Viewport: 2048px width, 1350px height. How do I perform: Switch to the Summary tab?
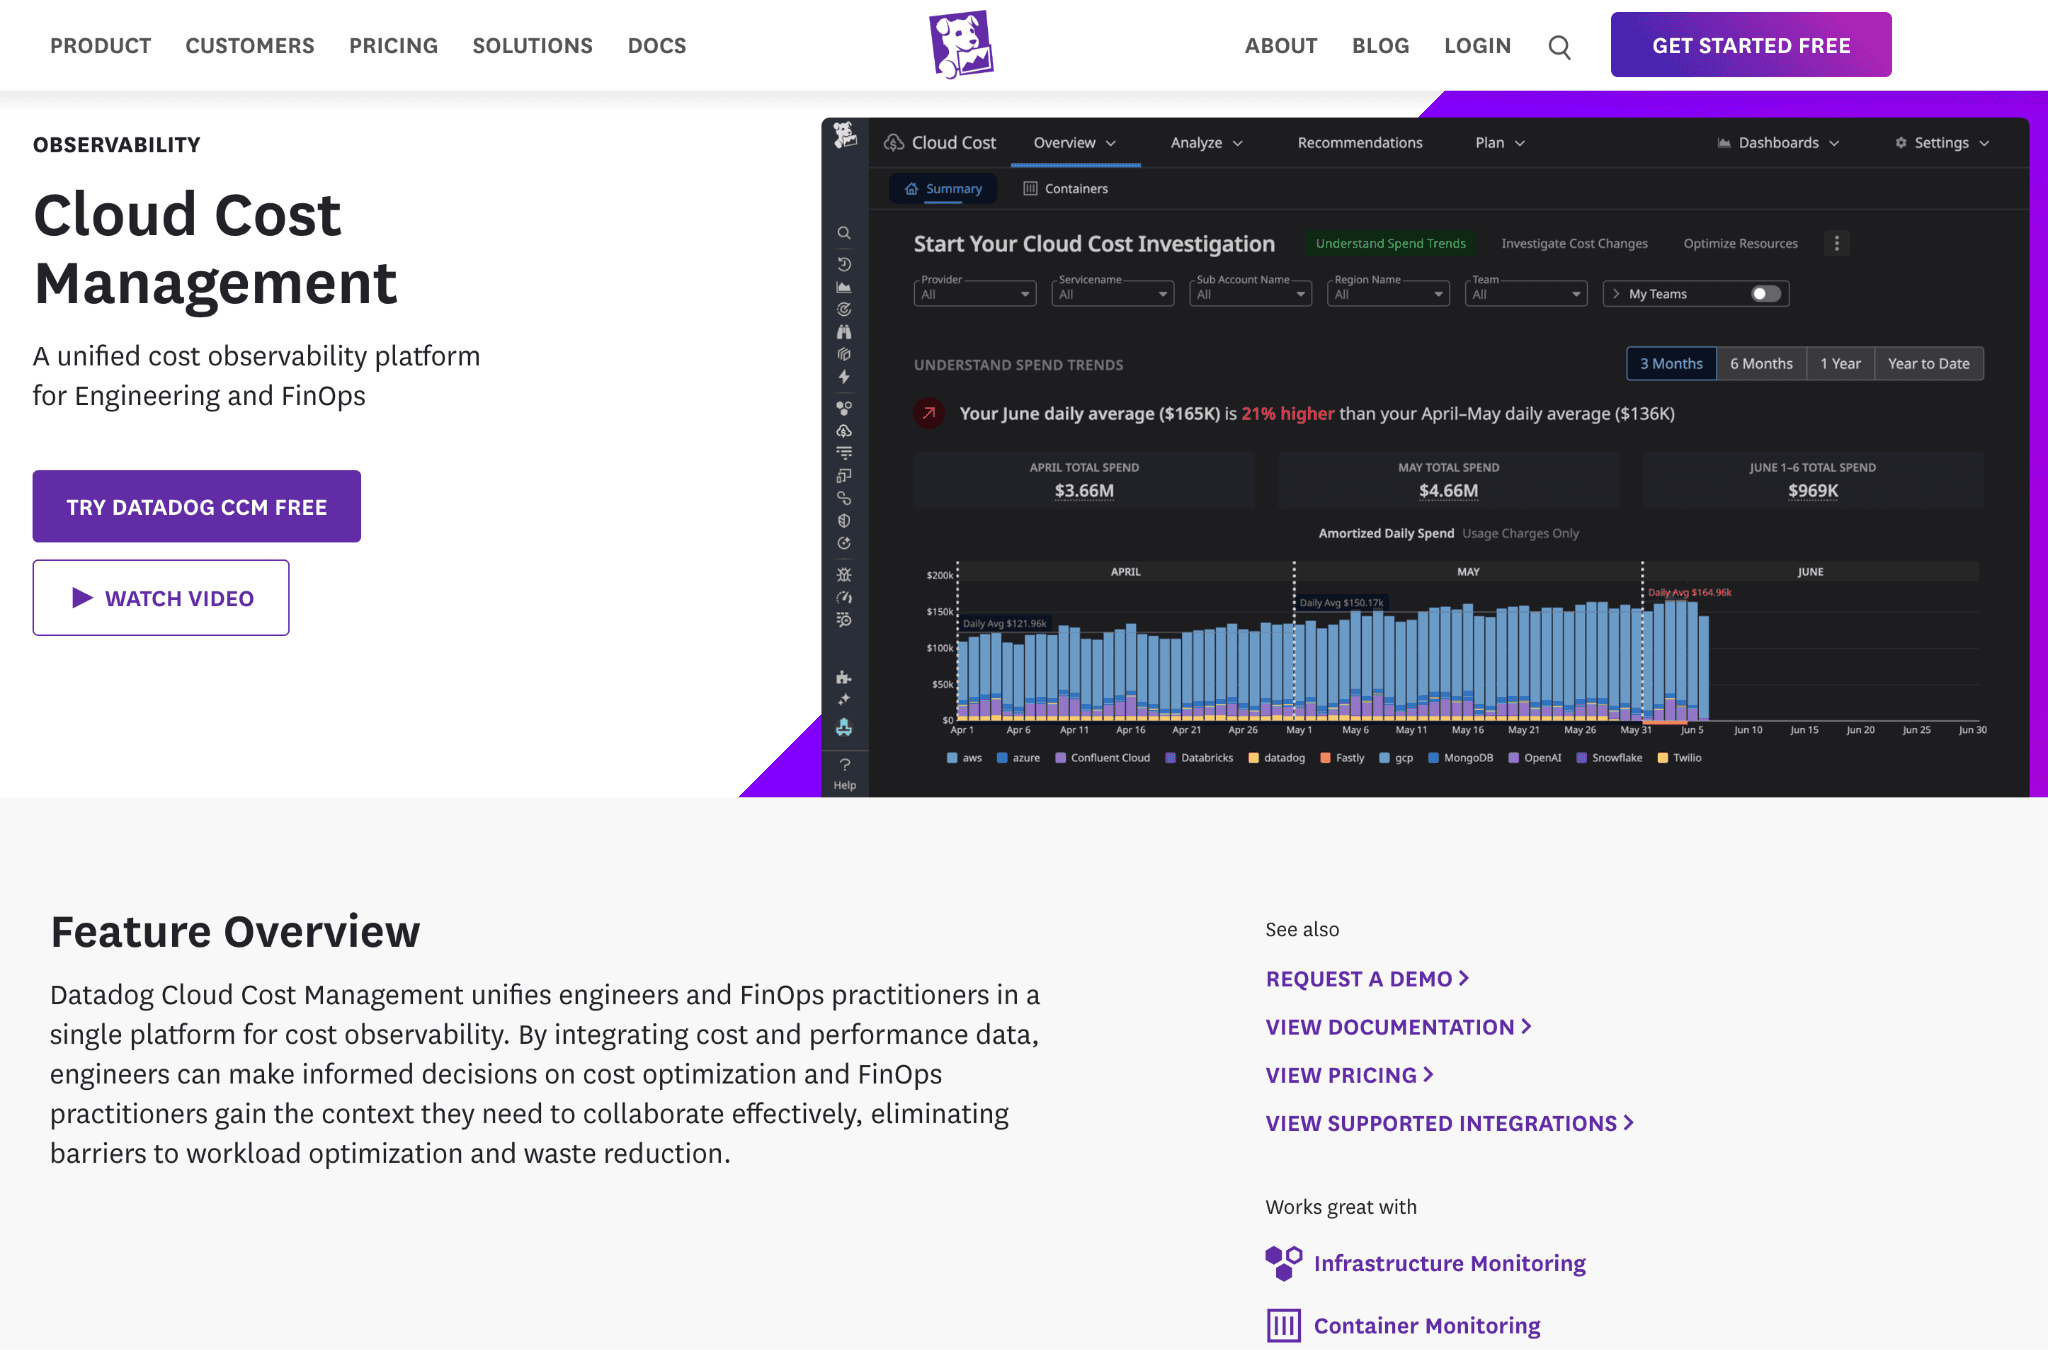(x=943, y=188)
